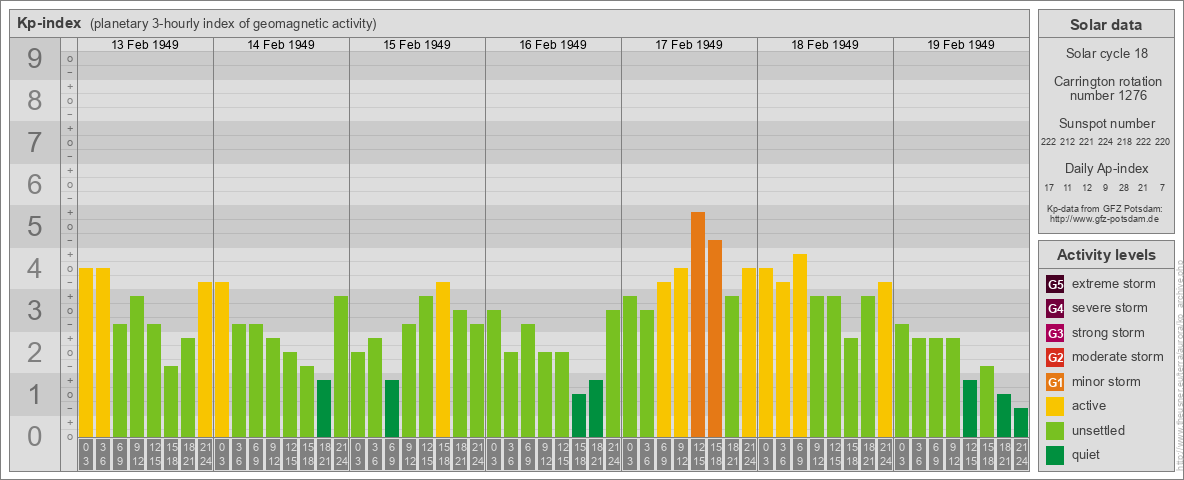The height and width of the screenshot is (480, 1184).
Task: Click the Kp scale number 5
Action: 35,226
